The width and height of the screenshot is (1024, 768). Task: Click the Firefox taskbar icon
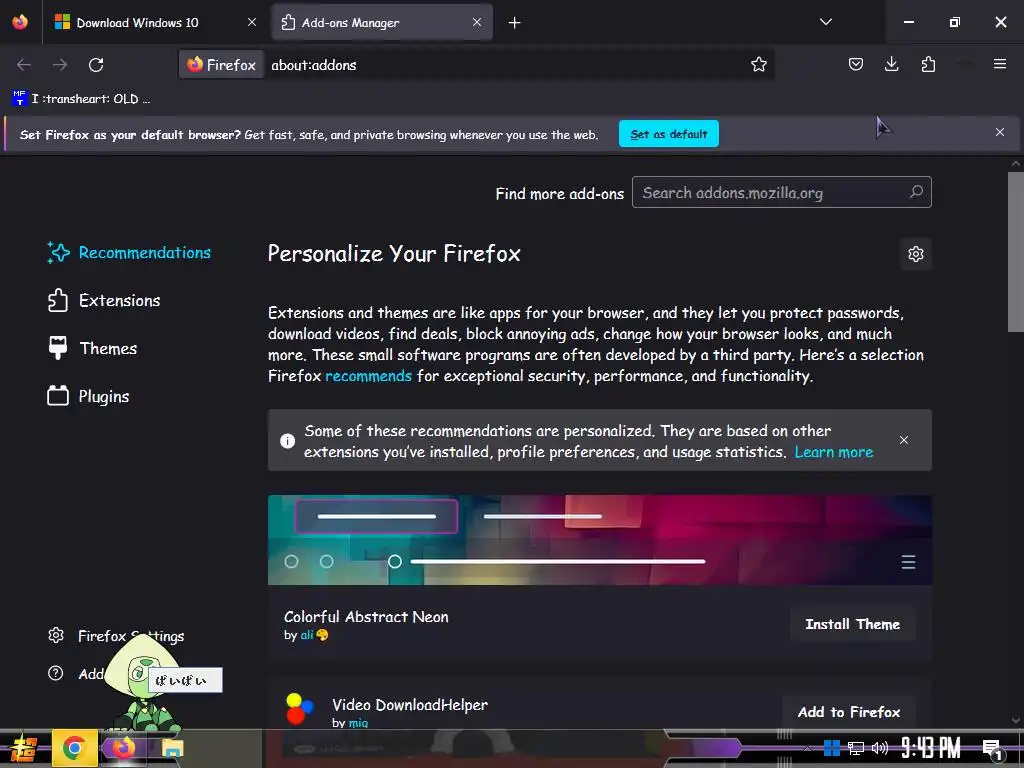123,748
